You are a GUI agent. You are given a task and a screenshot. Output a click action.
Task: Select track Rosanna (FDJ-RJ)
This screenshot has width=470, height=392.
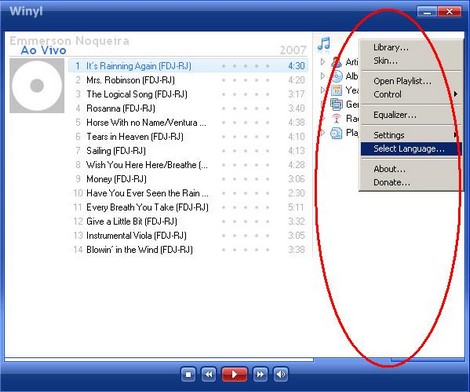188,108
